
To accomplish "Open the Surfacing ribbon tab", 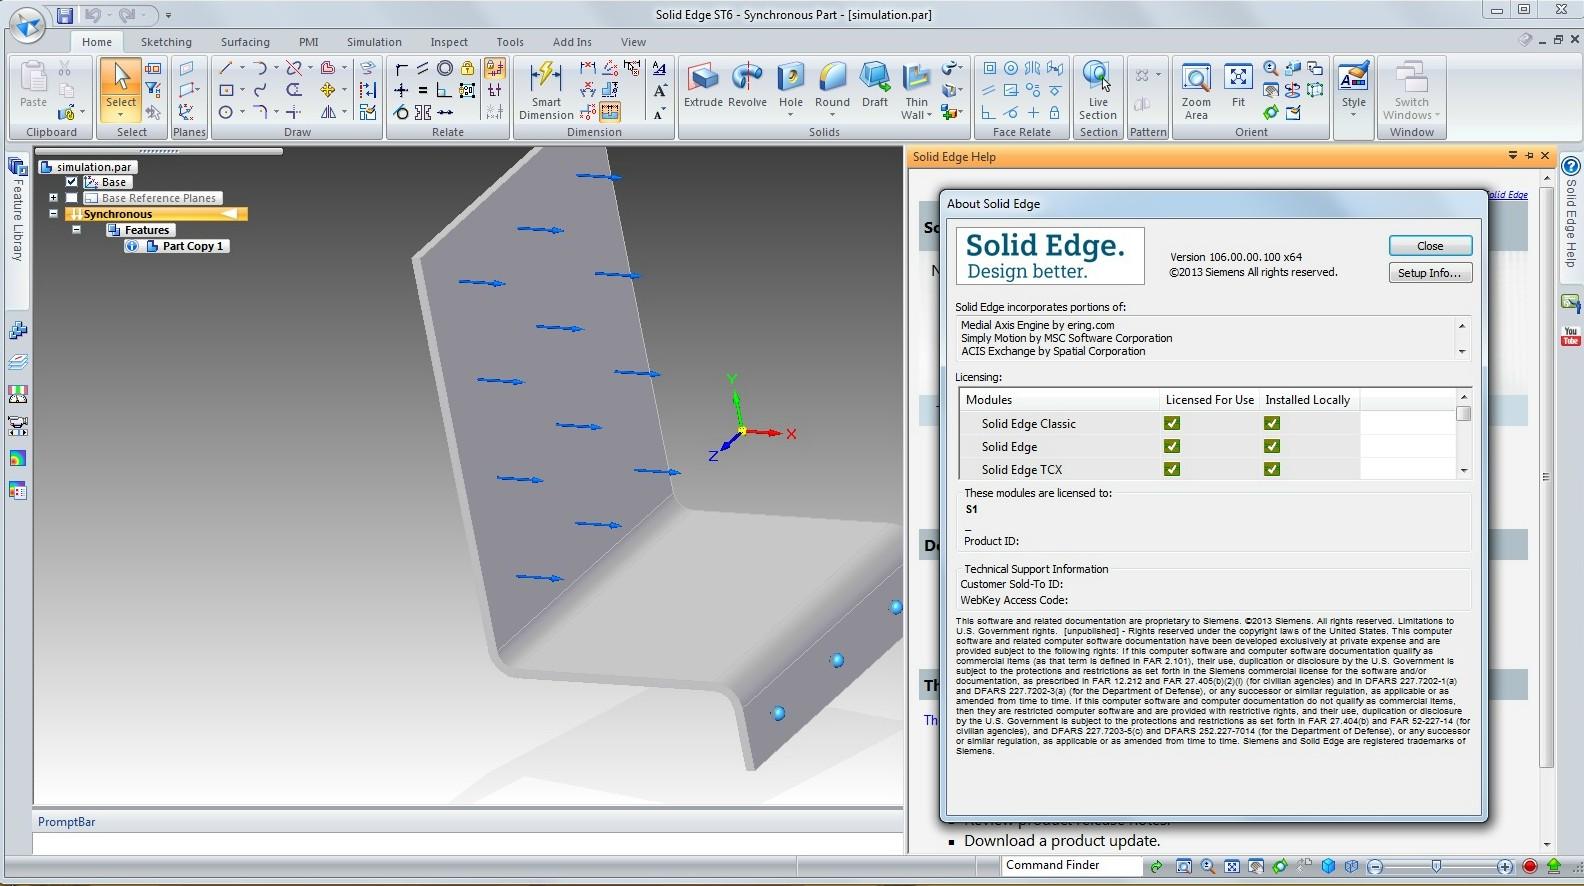I will pos(245,42).
